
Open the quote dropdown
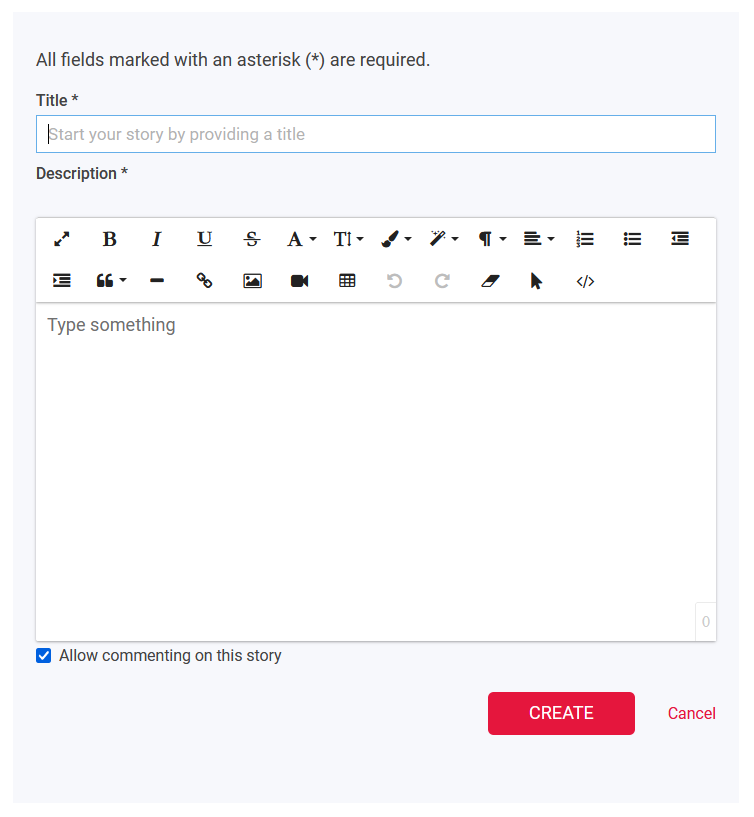(111, 281)
